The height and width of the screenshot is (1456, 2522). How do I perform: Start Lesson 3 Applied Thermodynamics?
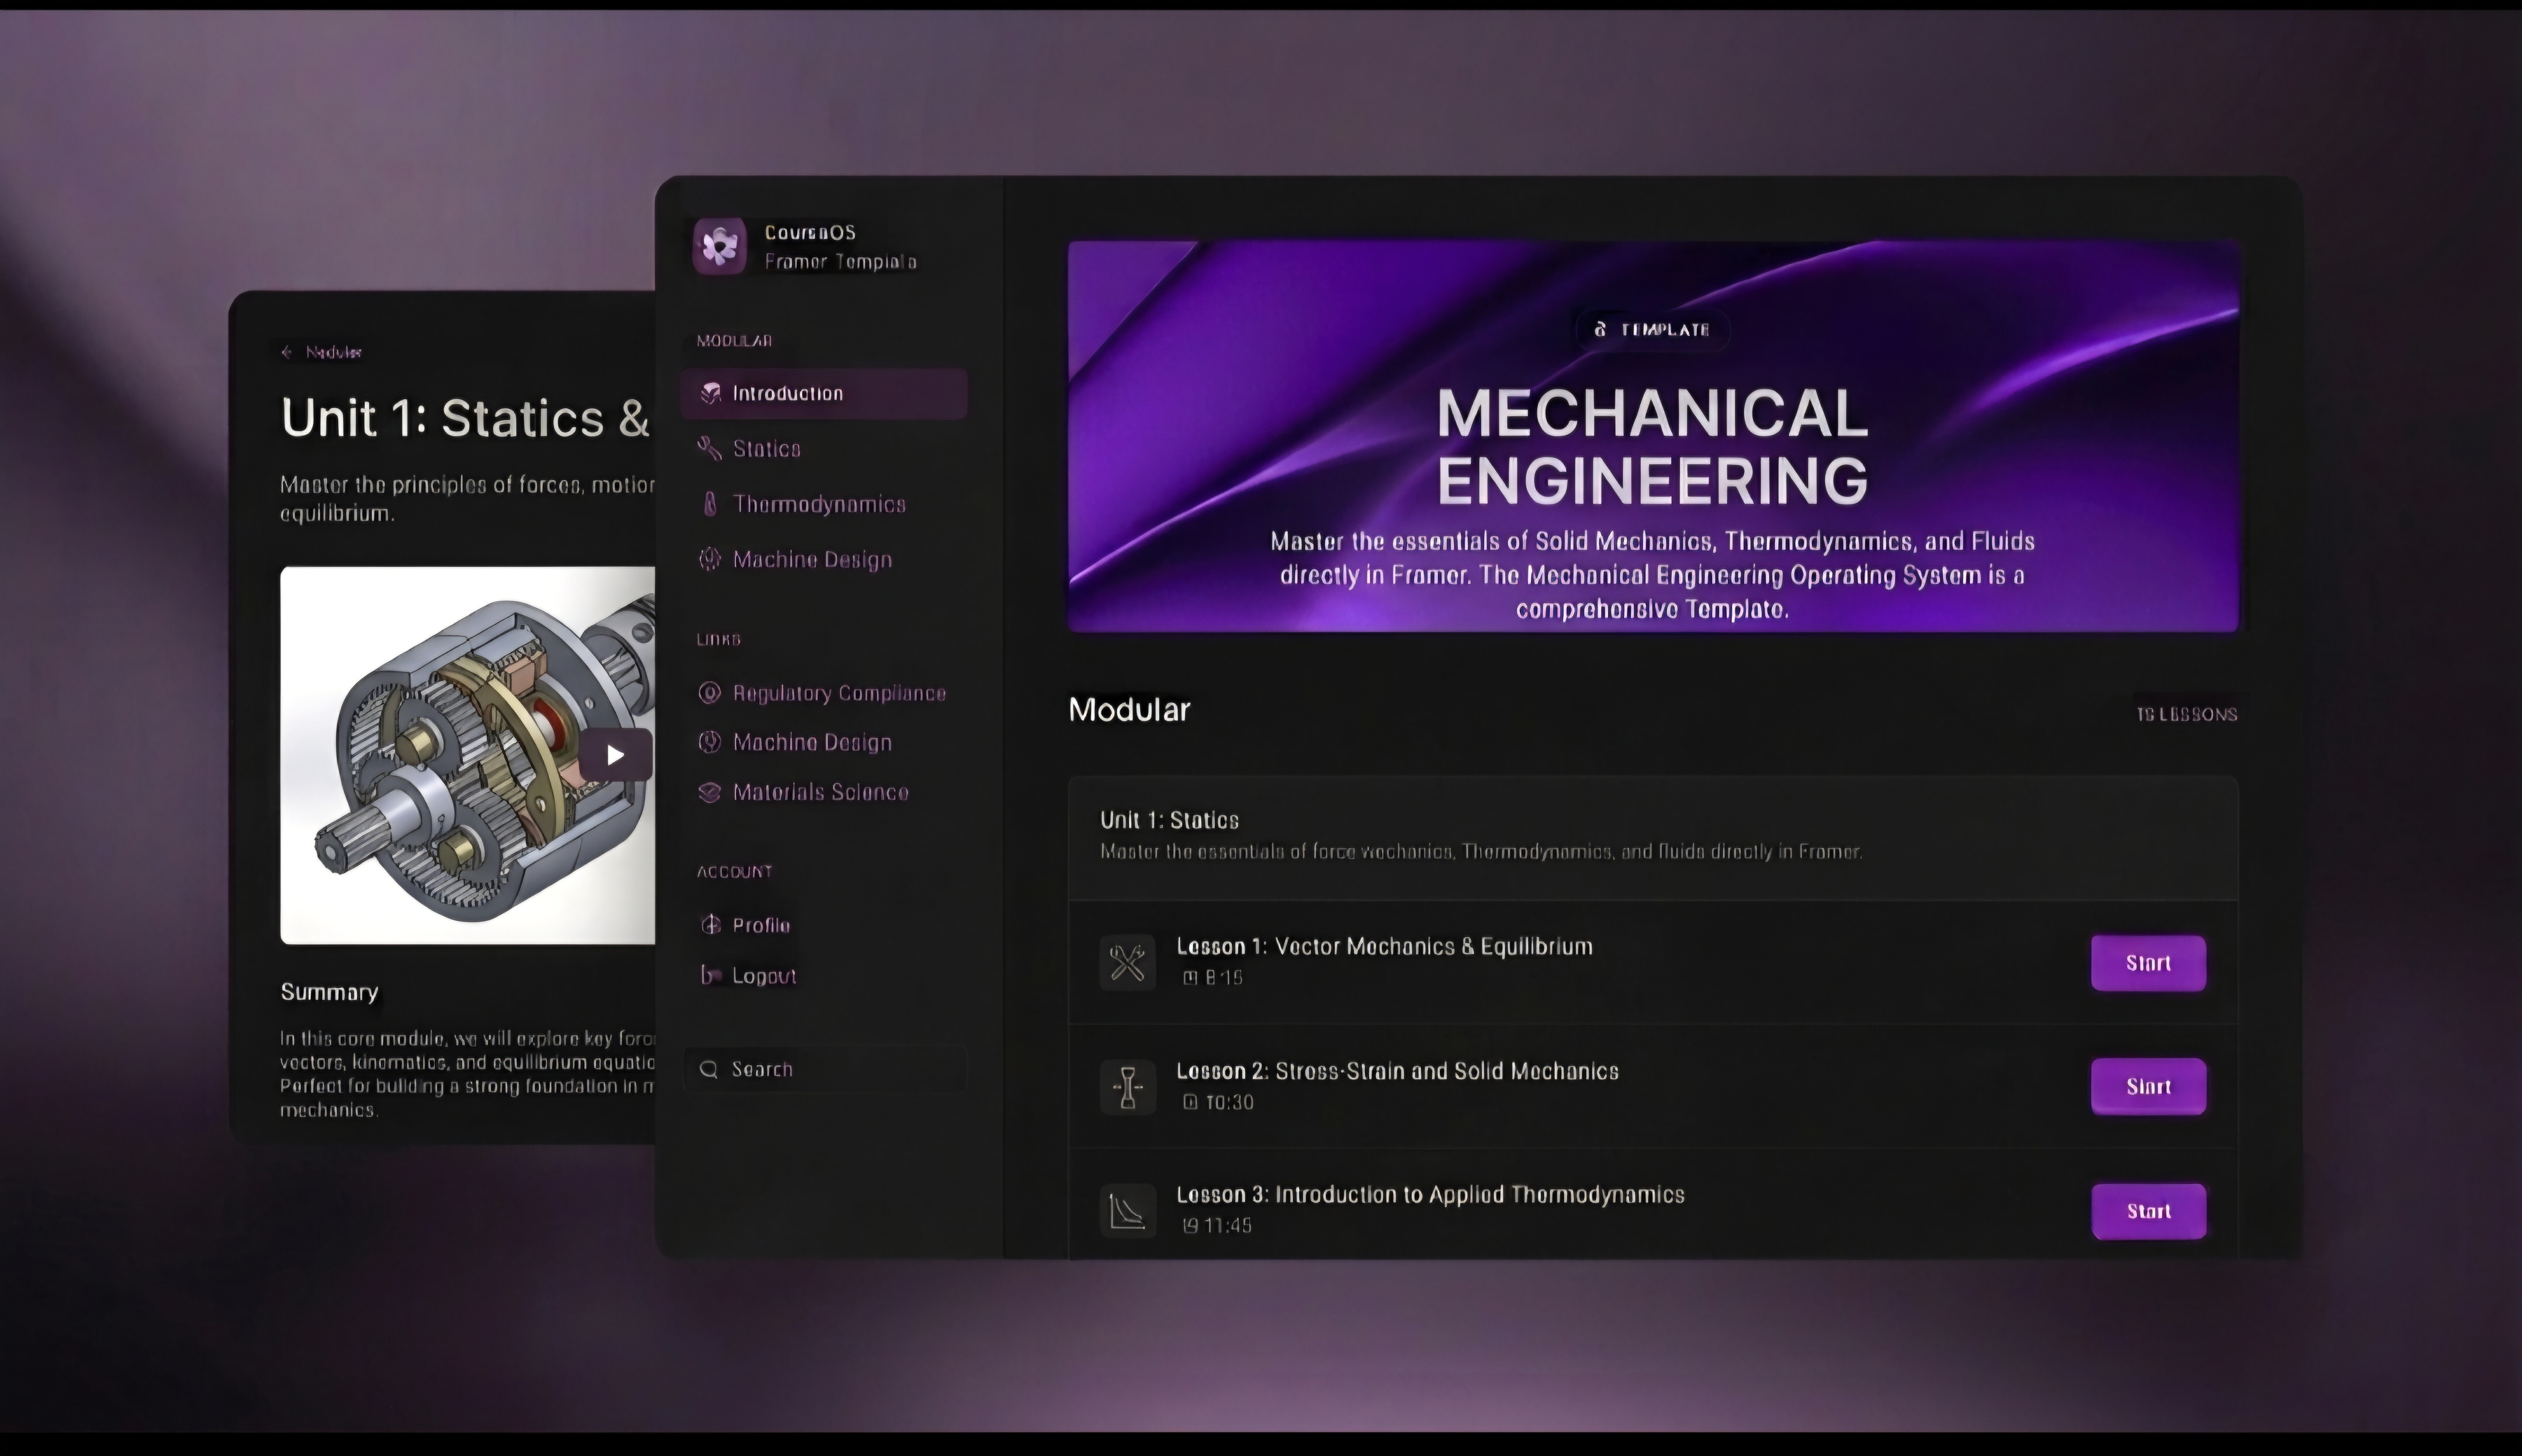[2148, 1210]
